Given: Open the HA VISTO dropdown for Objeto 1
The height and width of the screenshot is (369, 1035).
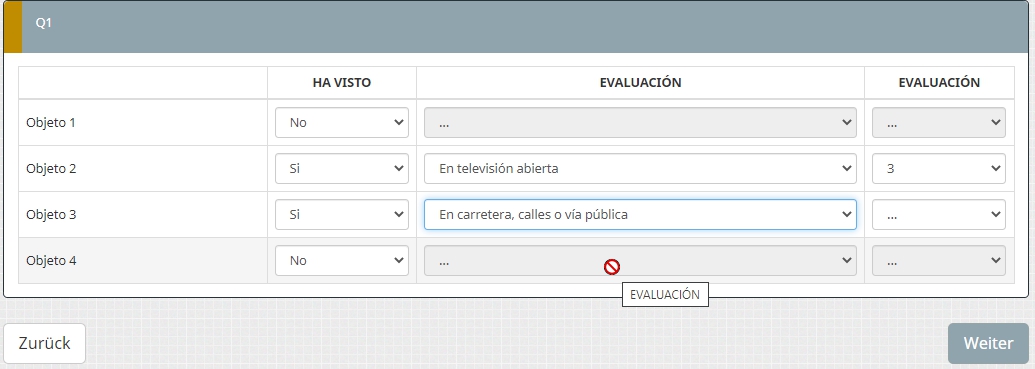Looking at the screenshot, I should point(342,123).
